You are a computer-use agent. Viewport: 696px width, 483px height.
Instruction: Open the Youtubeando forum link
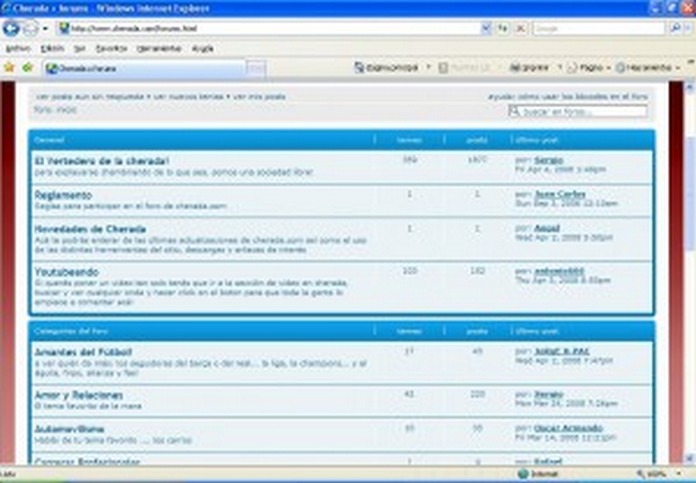(66, 271)
